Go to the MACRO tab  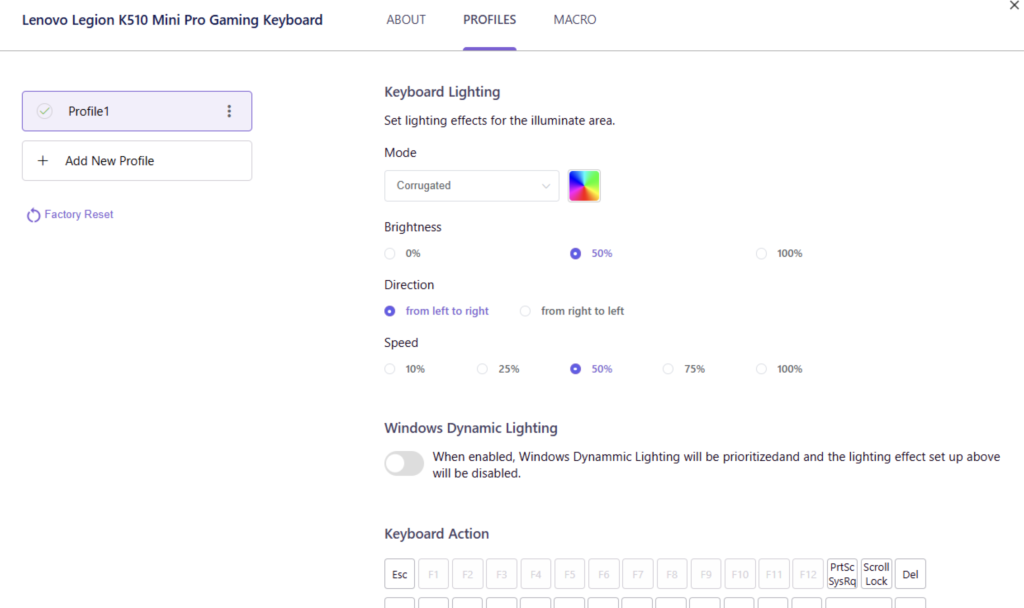tap(575, 20)
